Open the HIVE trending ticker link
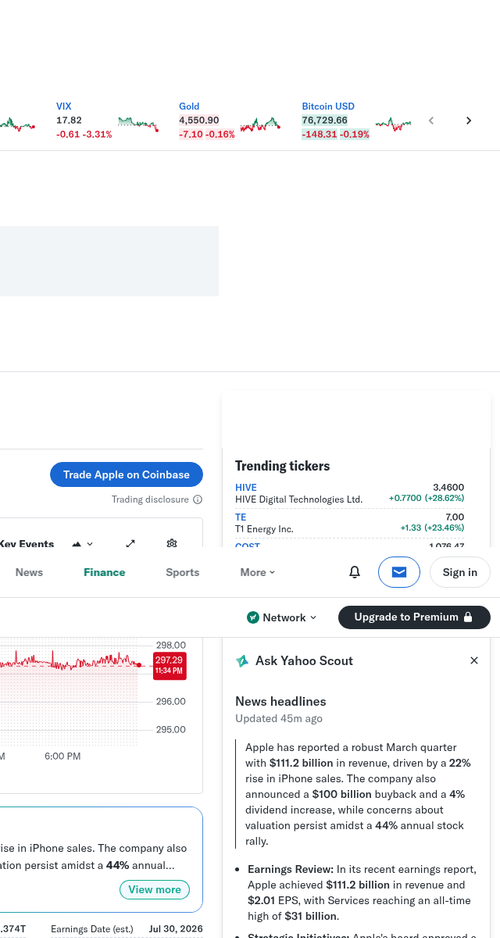Image resolution: width=500 pixels, height=938 pixels. [246, 488]
